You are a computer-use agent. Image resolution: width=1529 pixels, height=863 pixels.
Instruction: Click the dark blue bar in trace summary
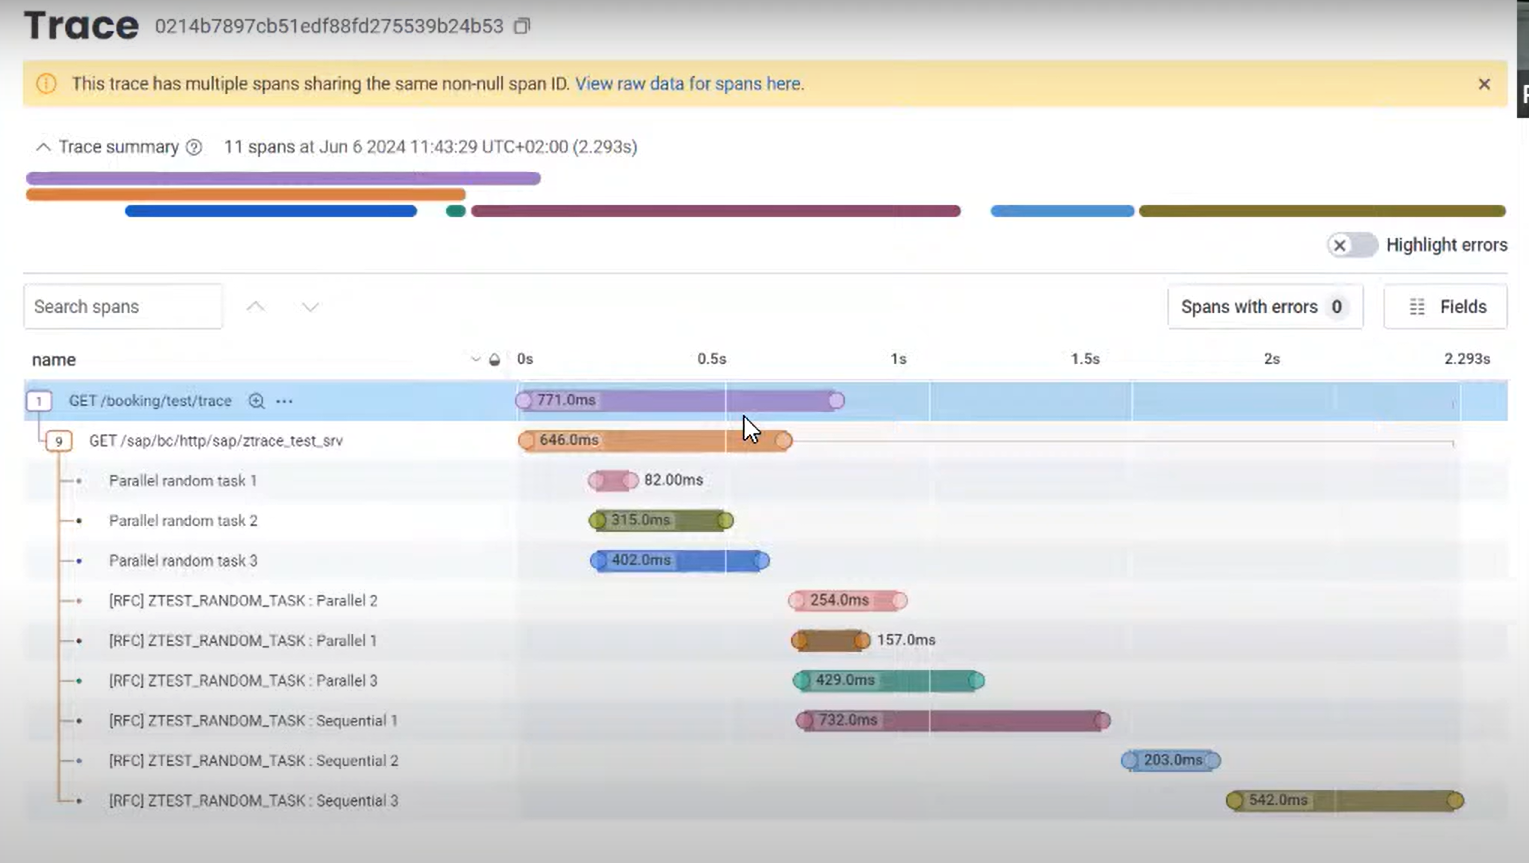point(271,211)
